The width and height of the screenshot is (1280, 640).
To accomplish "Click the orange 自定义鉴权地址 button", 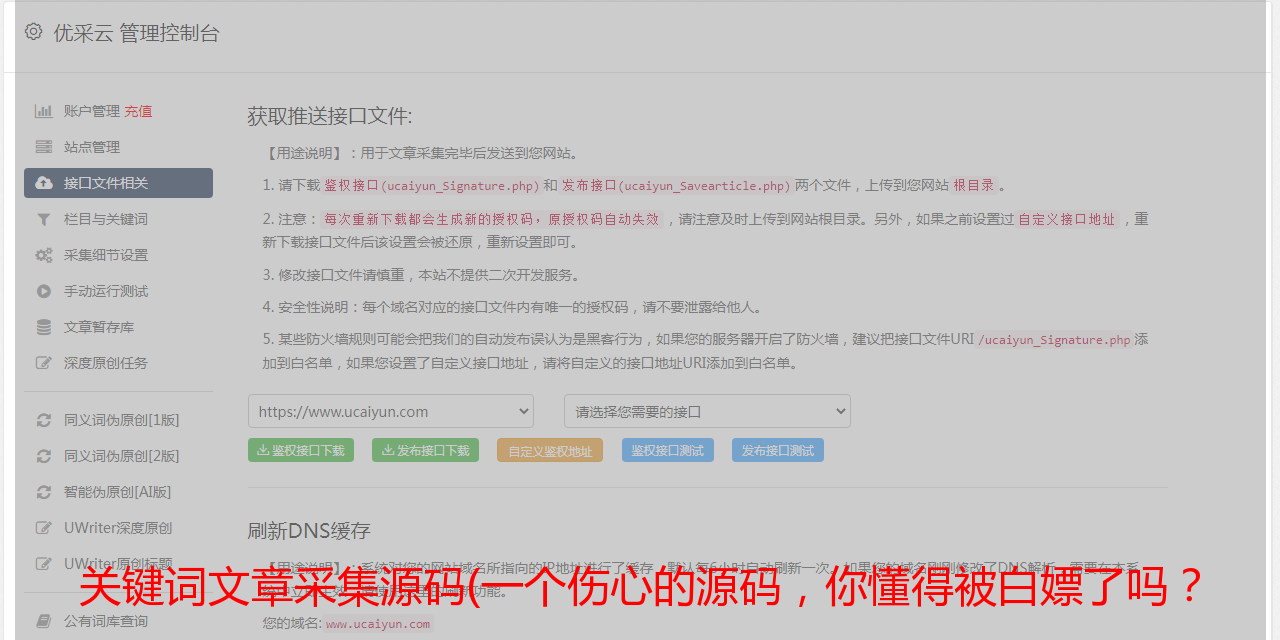I will click(550, 450).
